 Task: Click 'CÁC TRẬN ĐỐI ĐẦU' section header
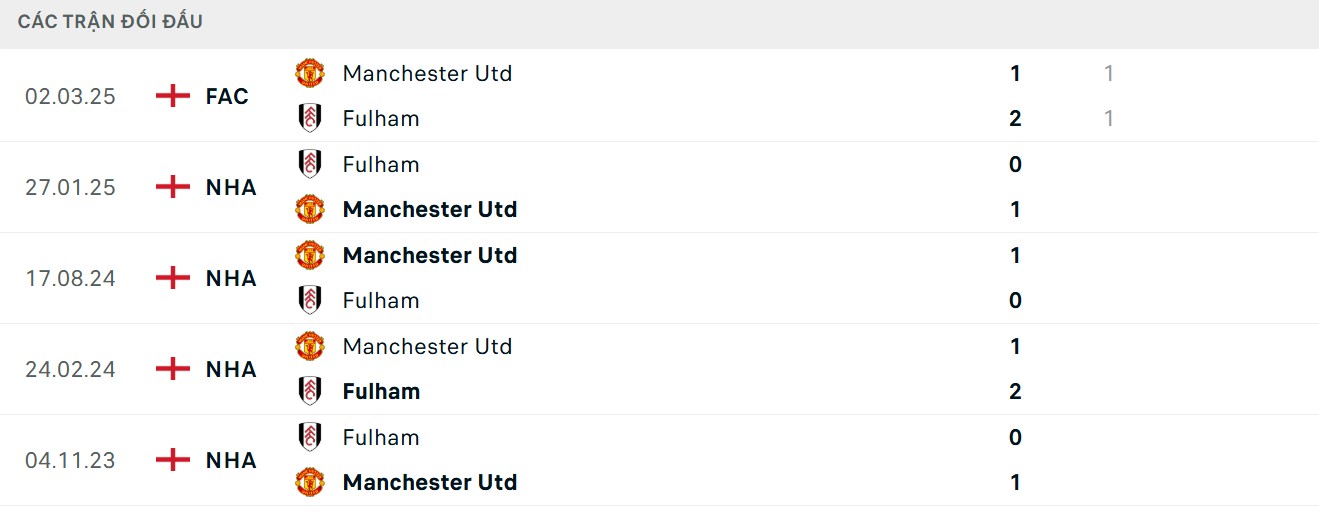[x=110, y=21]
